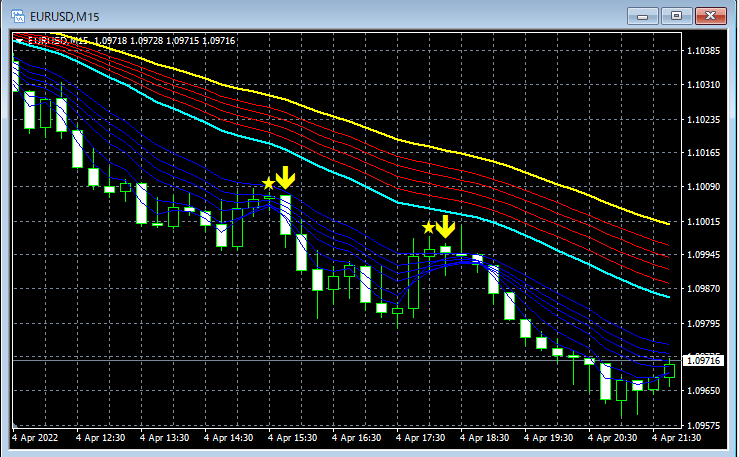Viewport: 739px width, 457px height.
Task: Click the time label 4 Apr 13:30
Action: pyautogui.click(x=164, y=438)
